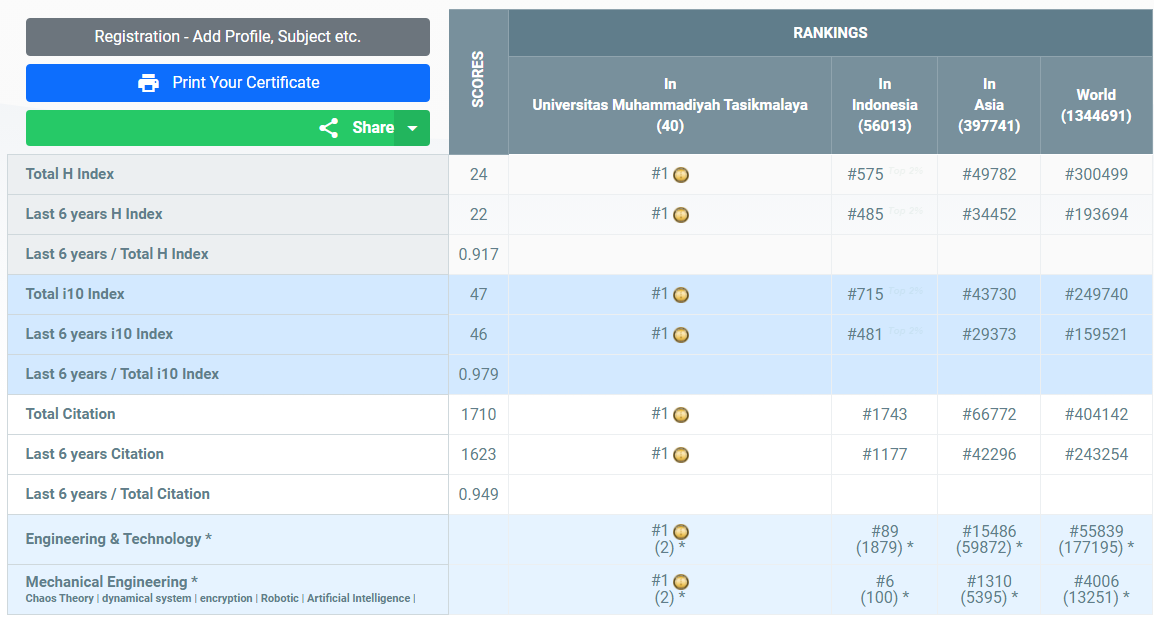Click the gold medal in Engineering & Technology row
The height and width of the screenshot is (619, 1154).
pos(681,532)
